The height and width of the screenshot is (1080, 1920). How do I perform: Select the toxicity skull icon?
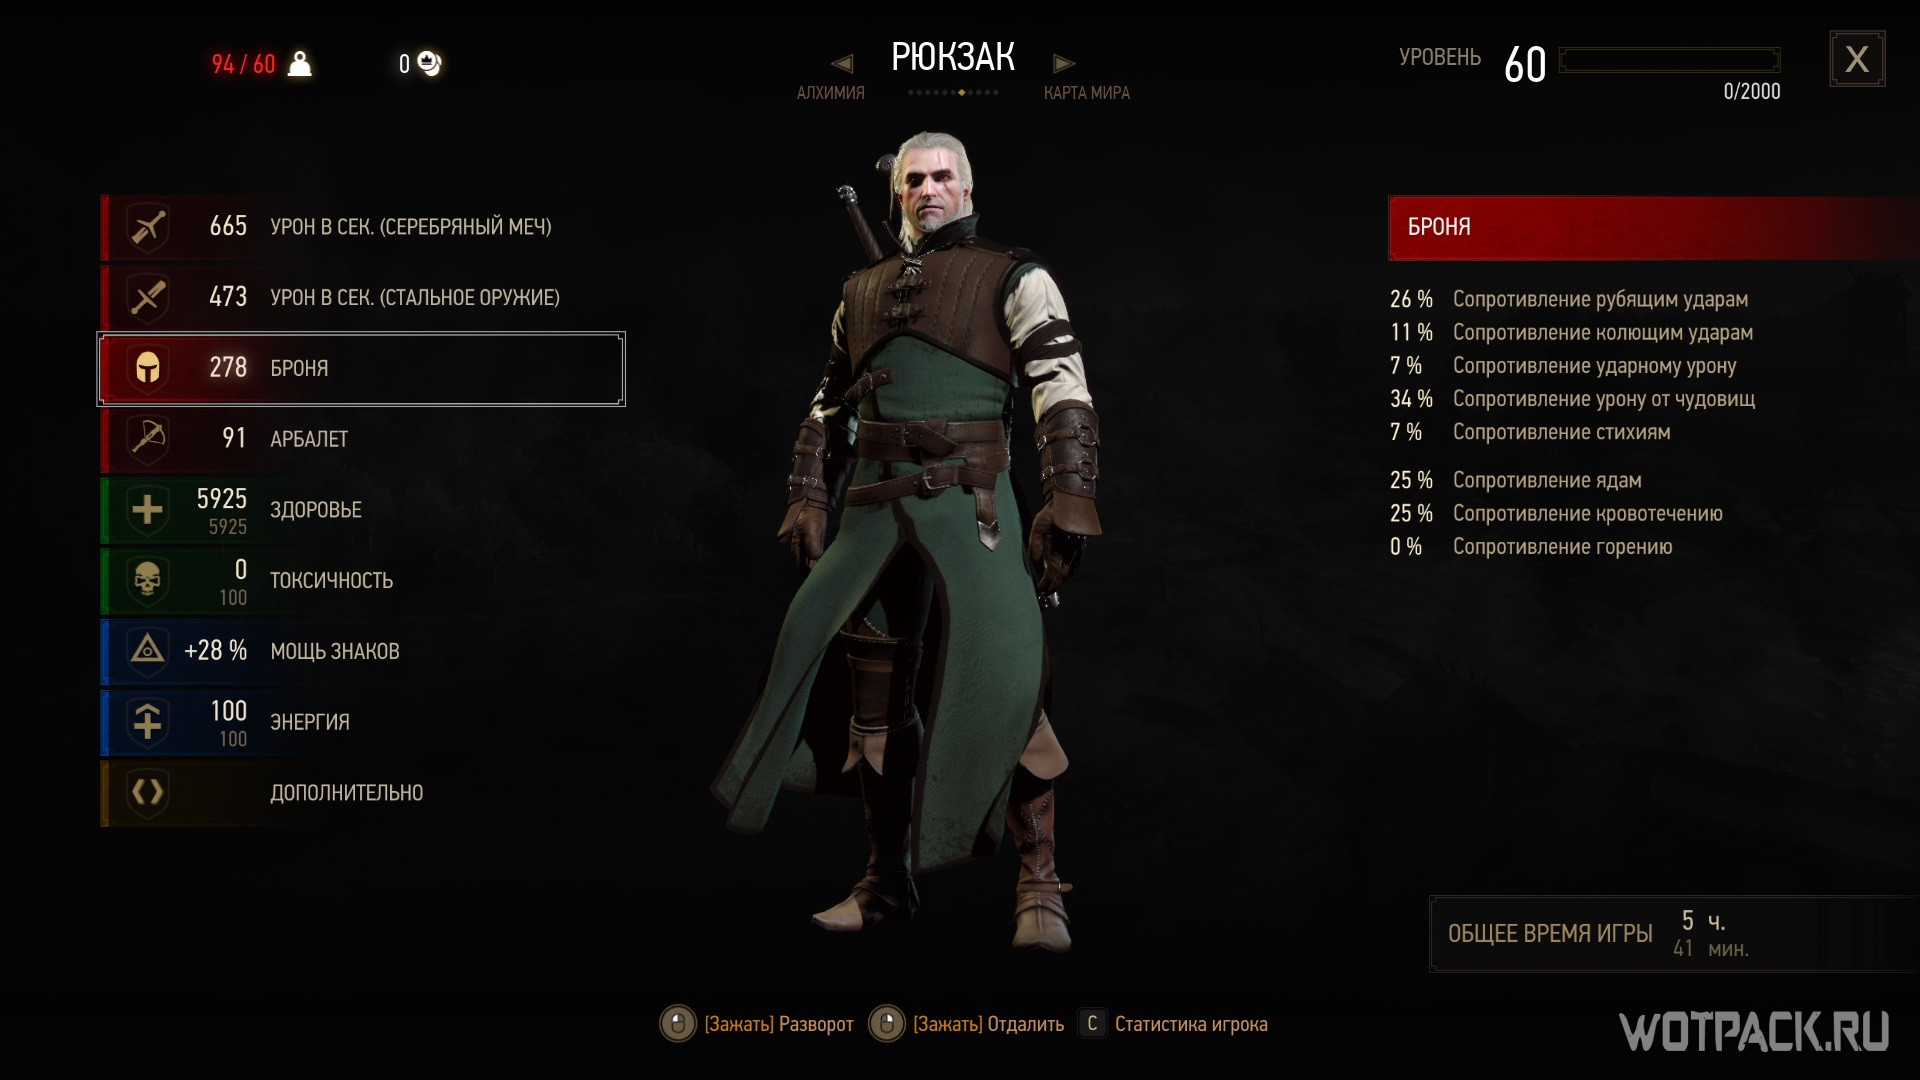(148, 581)
